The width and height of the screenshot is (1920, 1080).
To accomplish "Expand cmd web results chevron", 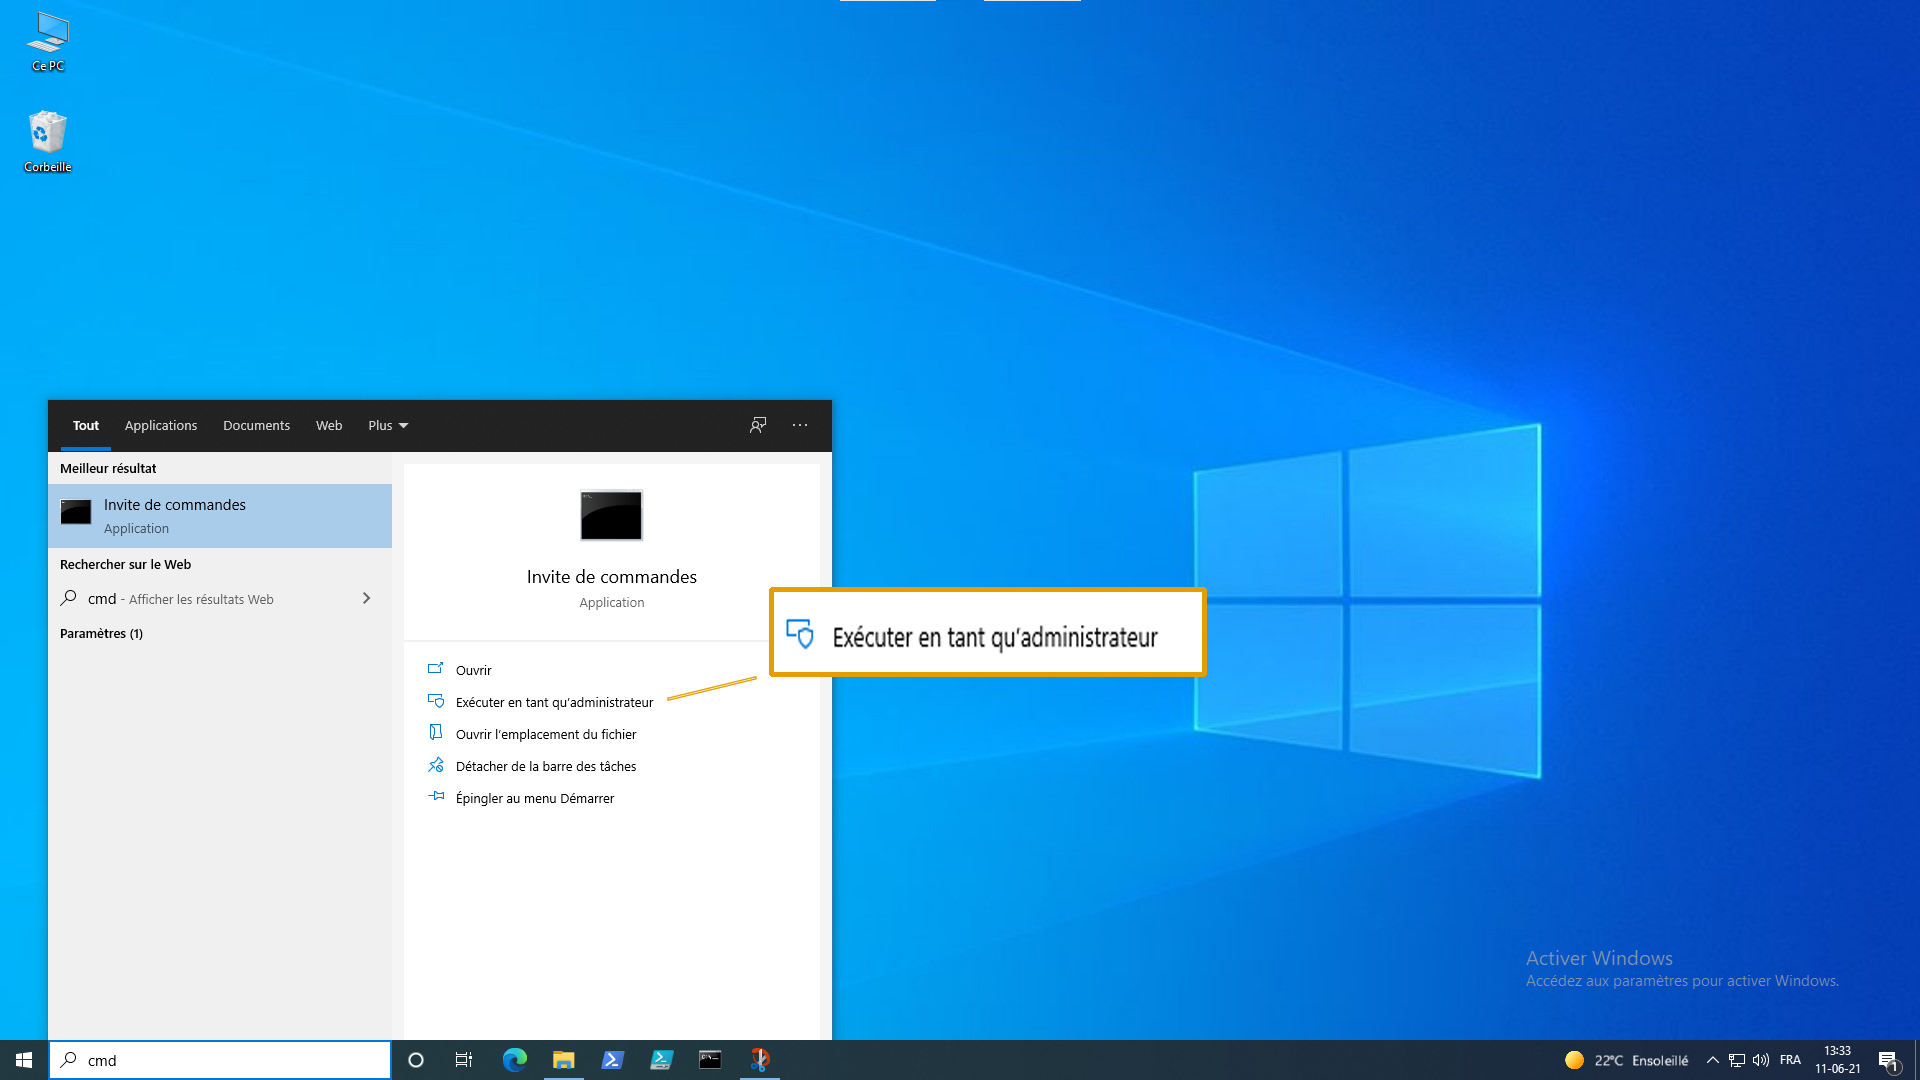I will point(366,598).
